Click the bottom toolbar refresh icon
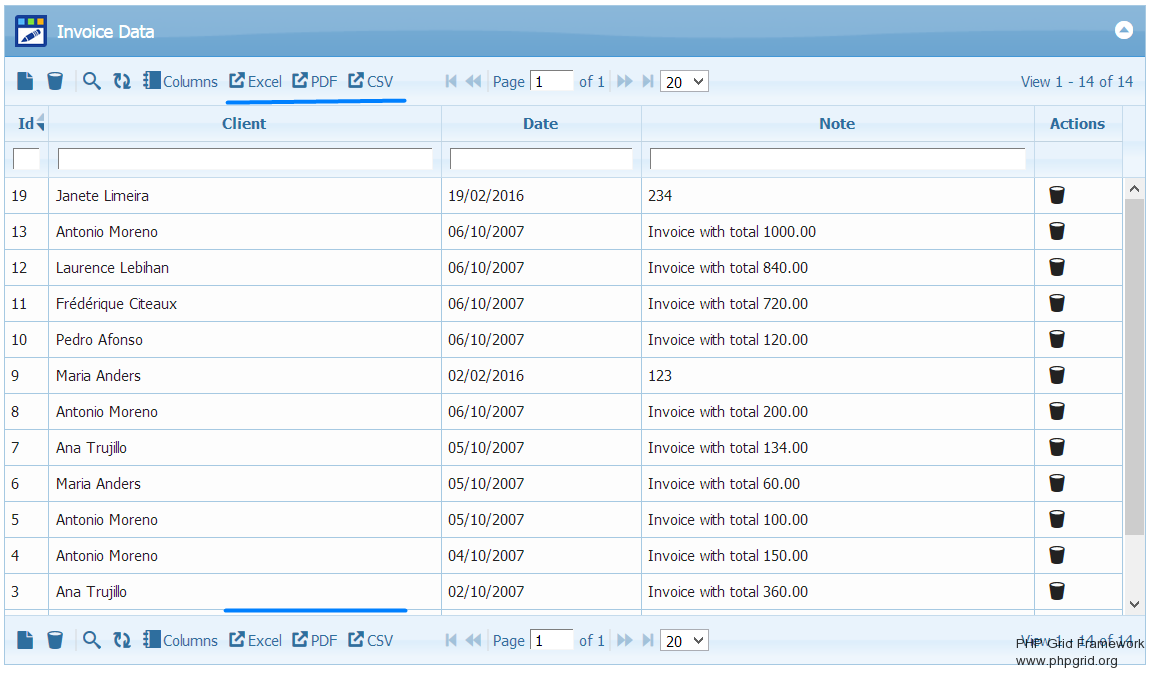1150x673 pixels. coord(122,640)
